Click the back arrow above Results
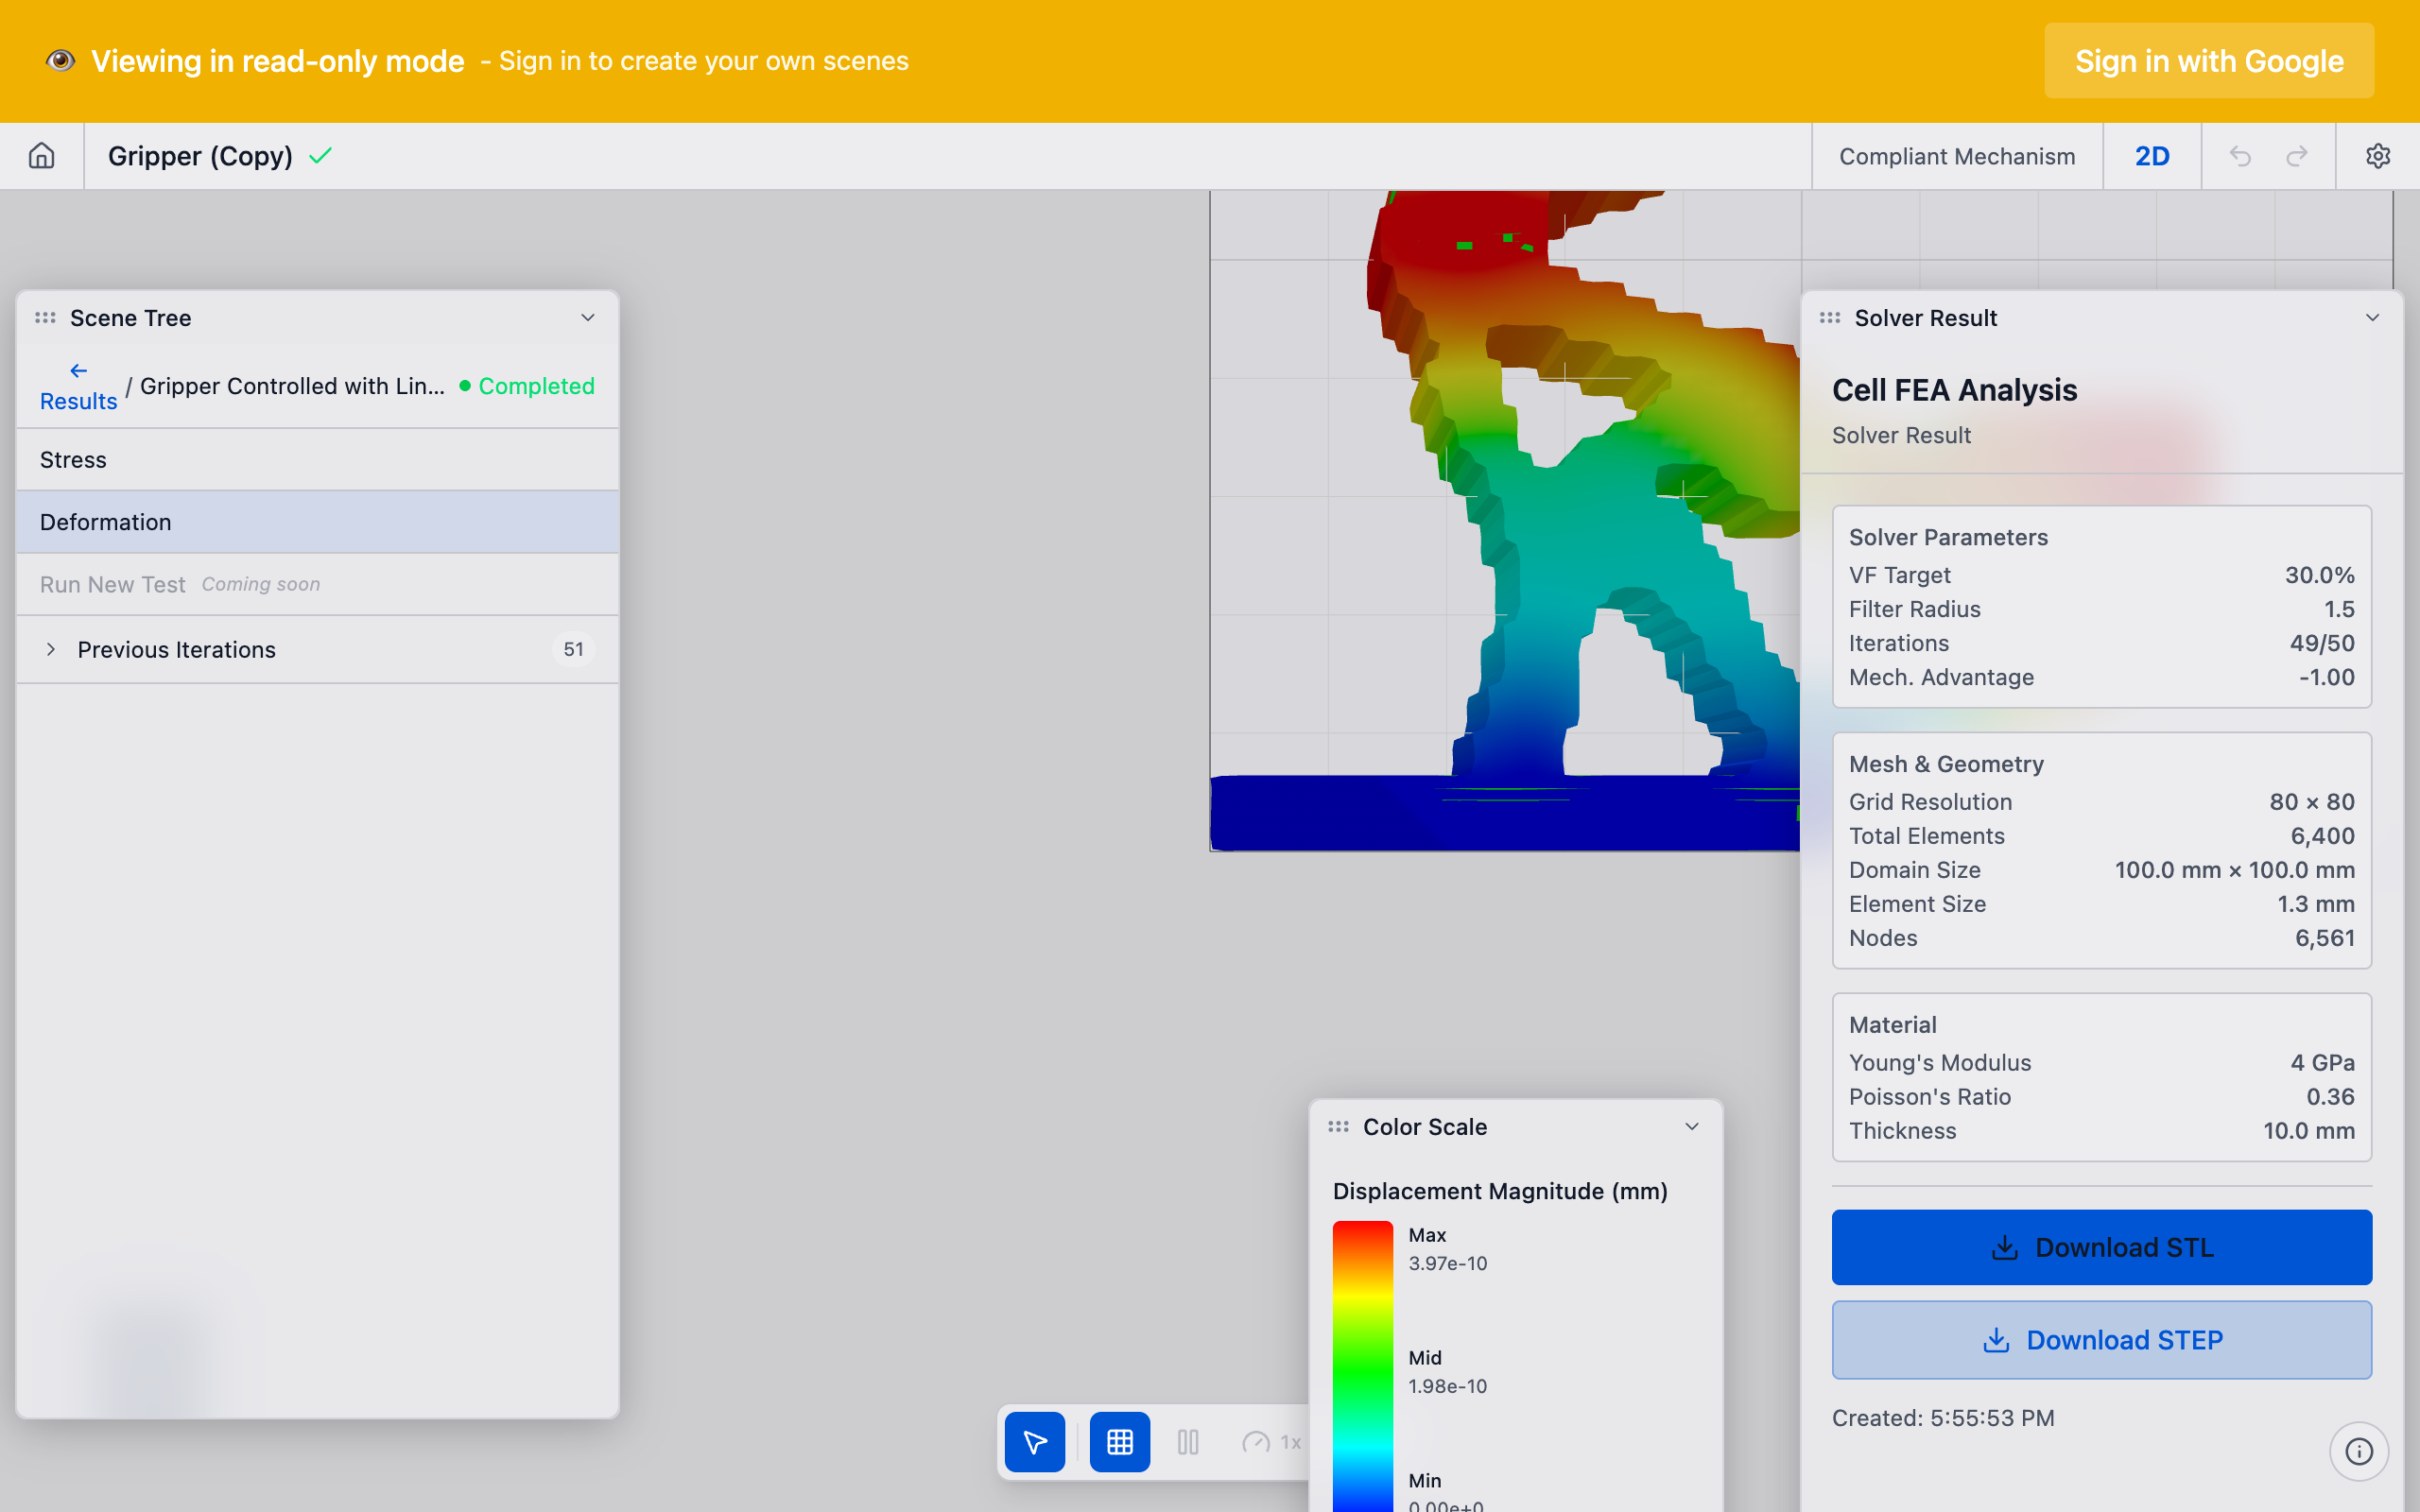The image size is (2420, 1512). (x=78, y=370)
